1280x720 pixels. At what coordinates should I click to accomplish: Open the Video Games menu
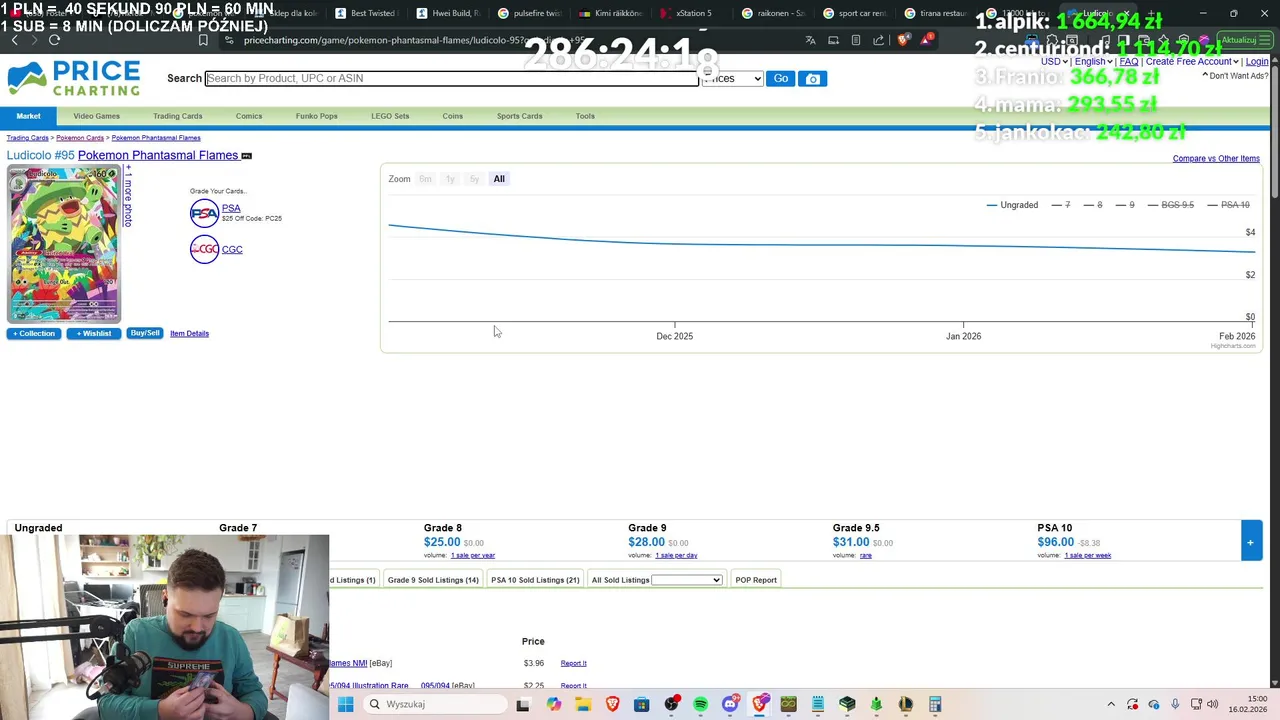click(x=96, y=116)
